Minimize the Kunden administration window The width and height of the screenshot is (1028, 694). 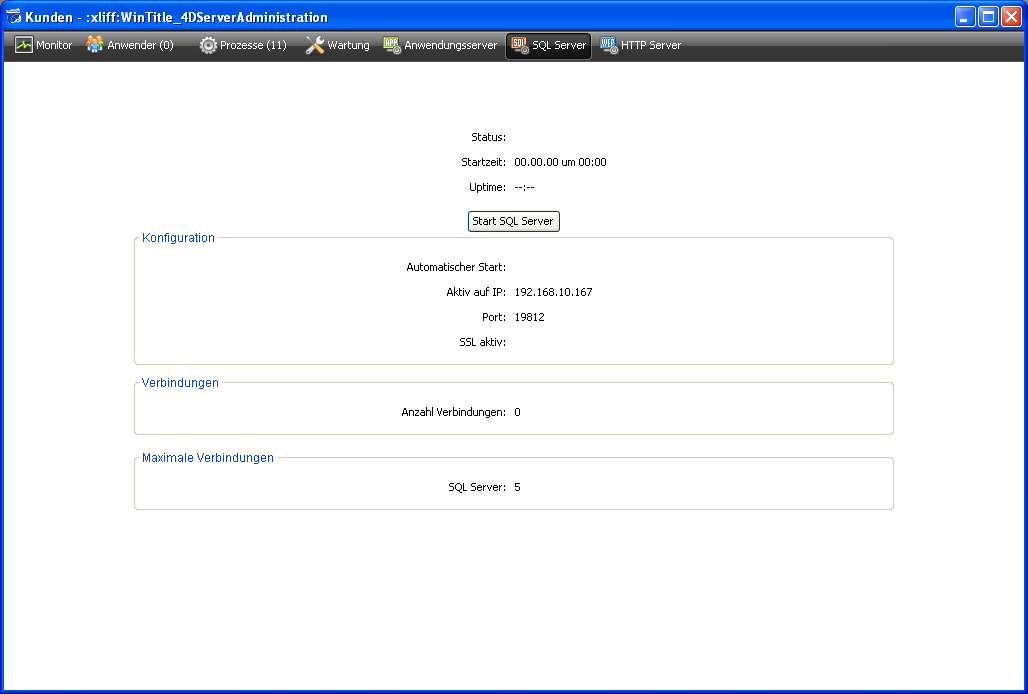[965, 17]
